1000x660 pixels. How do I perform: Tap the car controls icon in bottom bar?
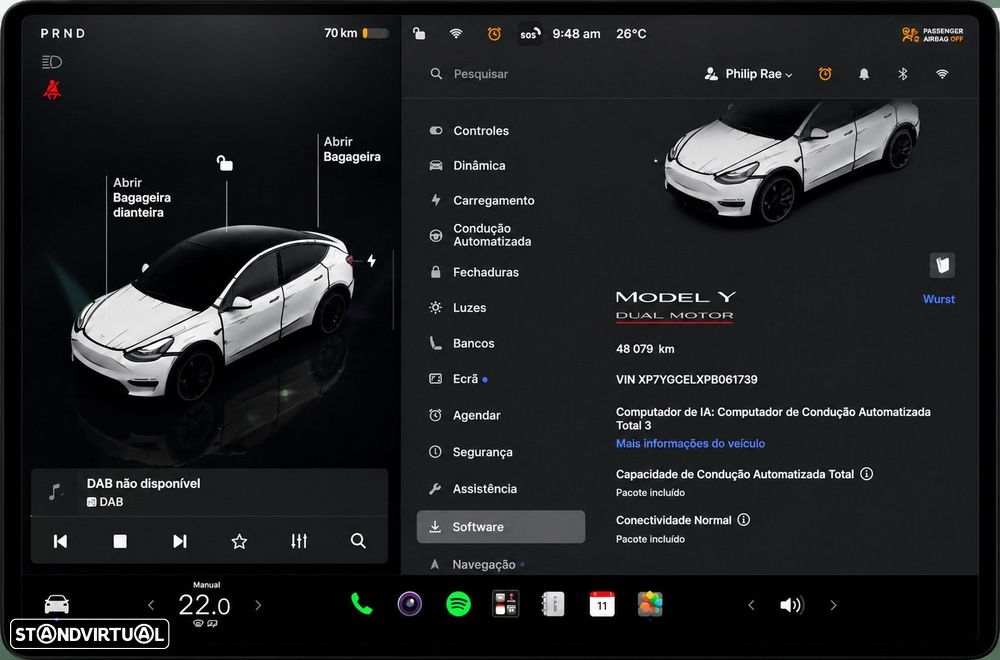(x=57, y=603)
